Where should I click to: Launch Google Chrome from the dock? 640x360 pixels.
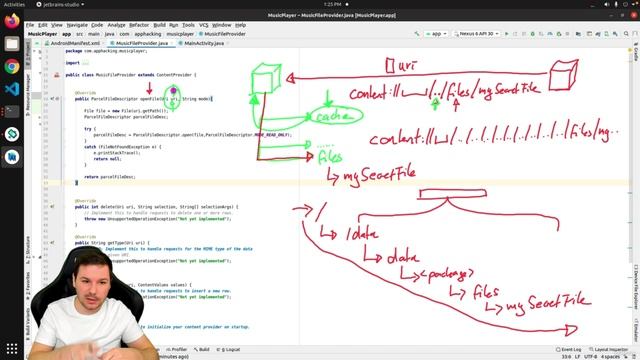tap(12, 66)
